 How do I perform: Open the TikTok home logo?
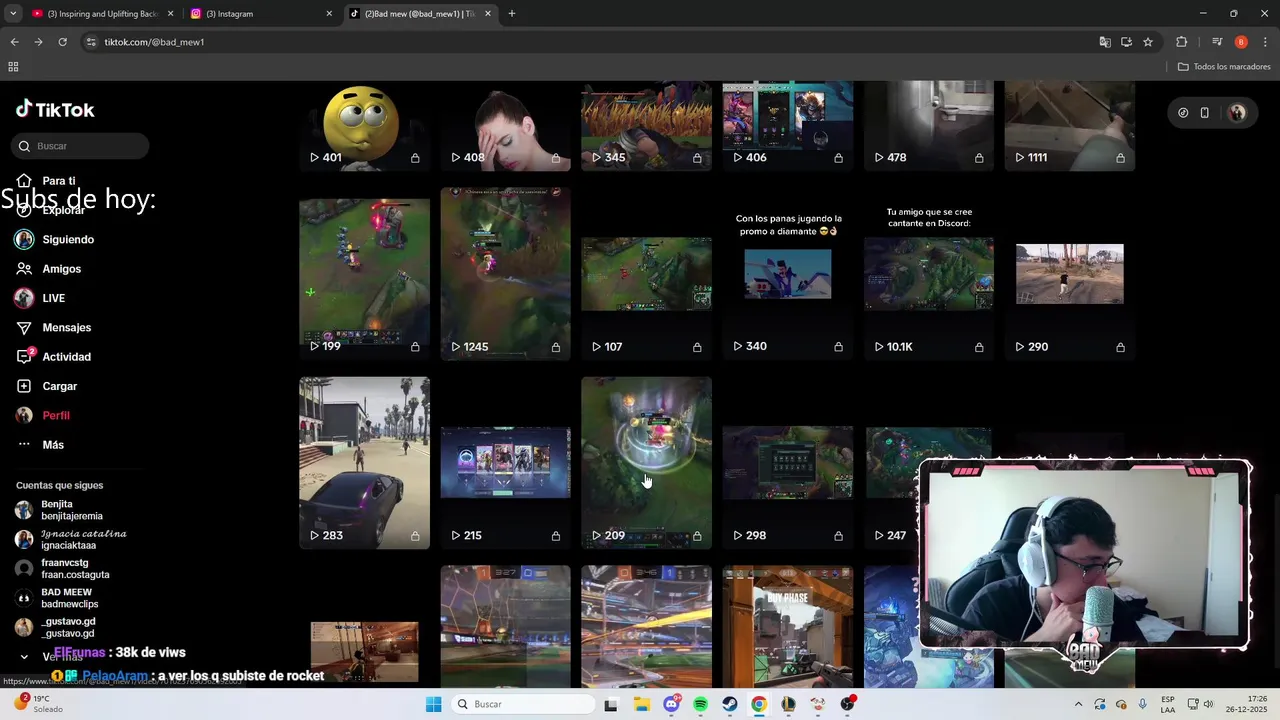(56, 110)
